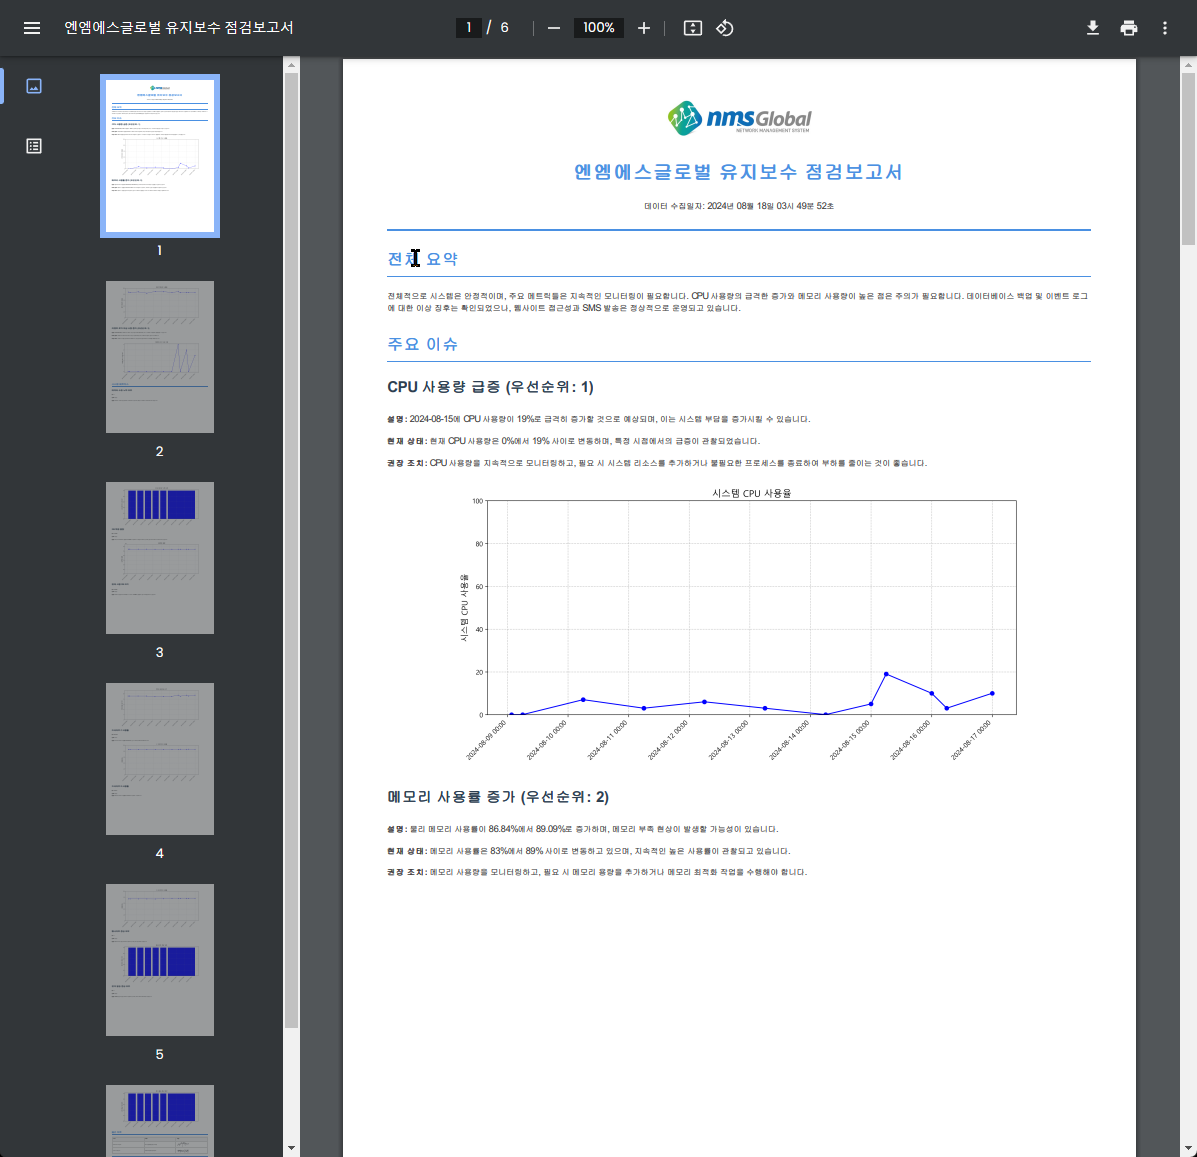Image resolution: width=1197 pixels, height=1157 pixels.
Task: Toggle the sidebar with the hamburger menu icon
Action: click(31, 28)
